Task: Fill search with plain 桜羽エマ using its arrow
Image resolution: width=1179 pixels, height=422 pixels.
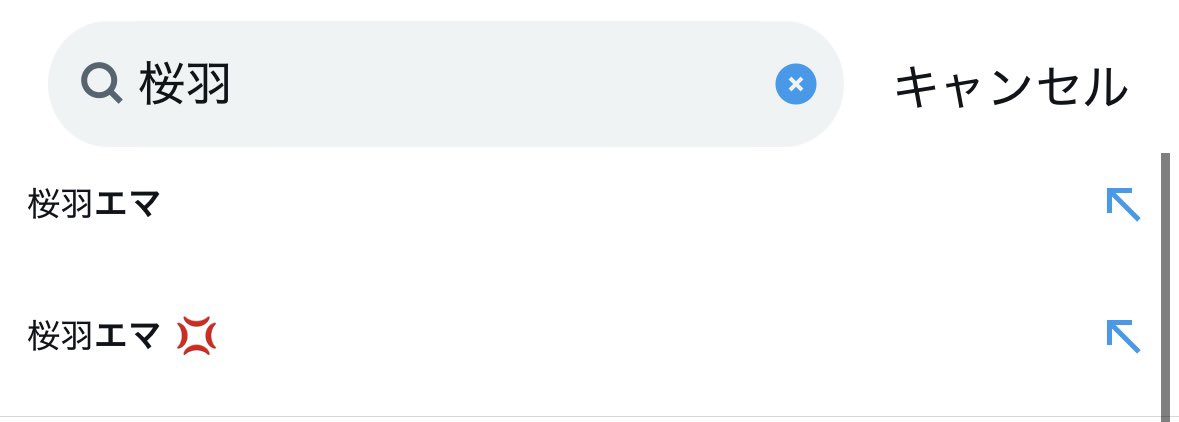Action: [1123, 203]
